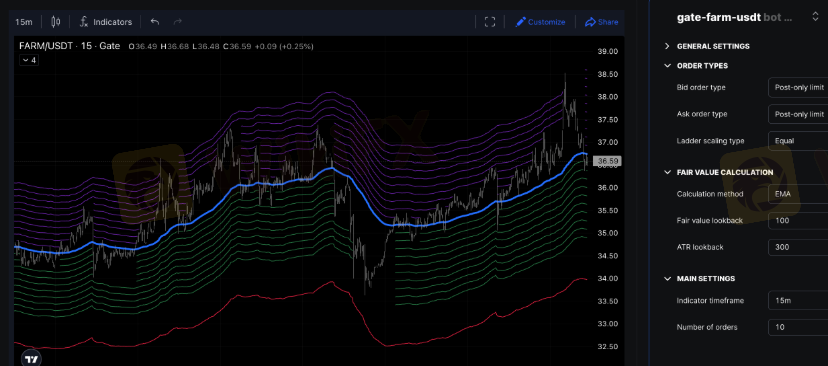Expand the indicator legend count 4
This screenshot has height=366, width=828.
pos(29,60)
